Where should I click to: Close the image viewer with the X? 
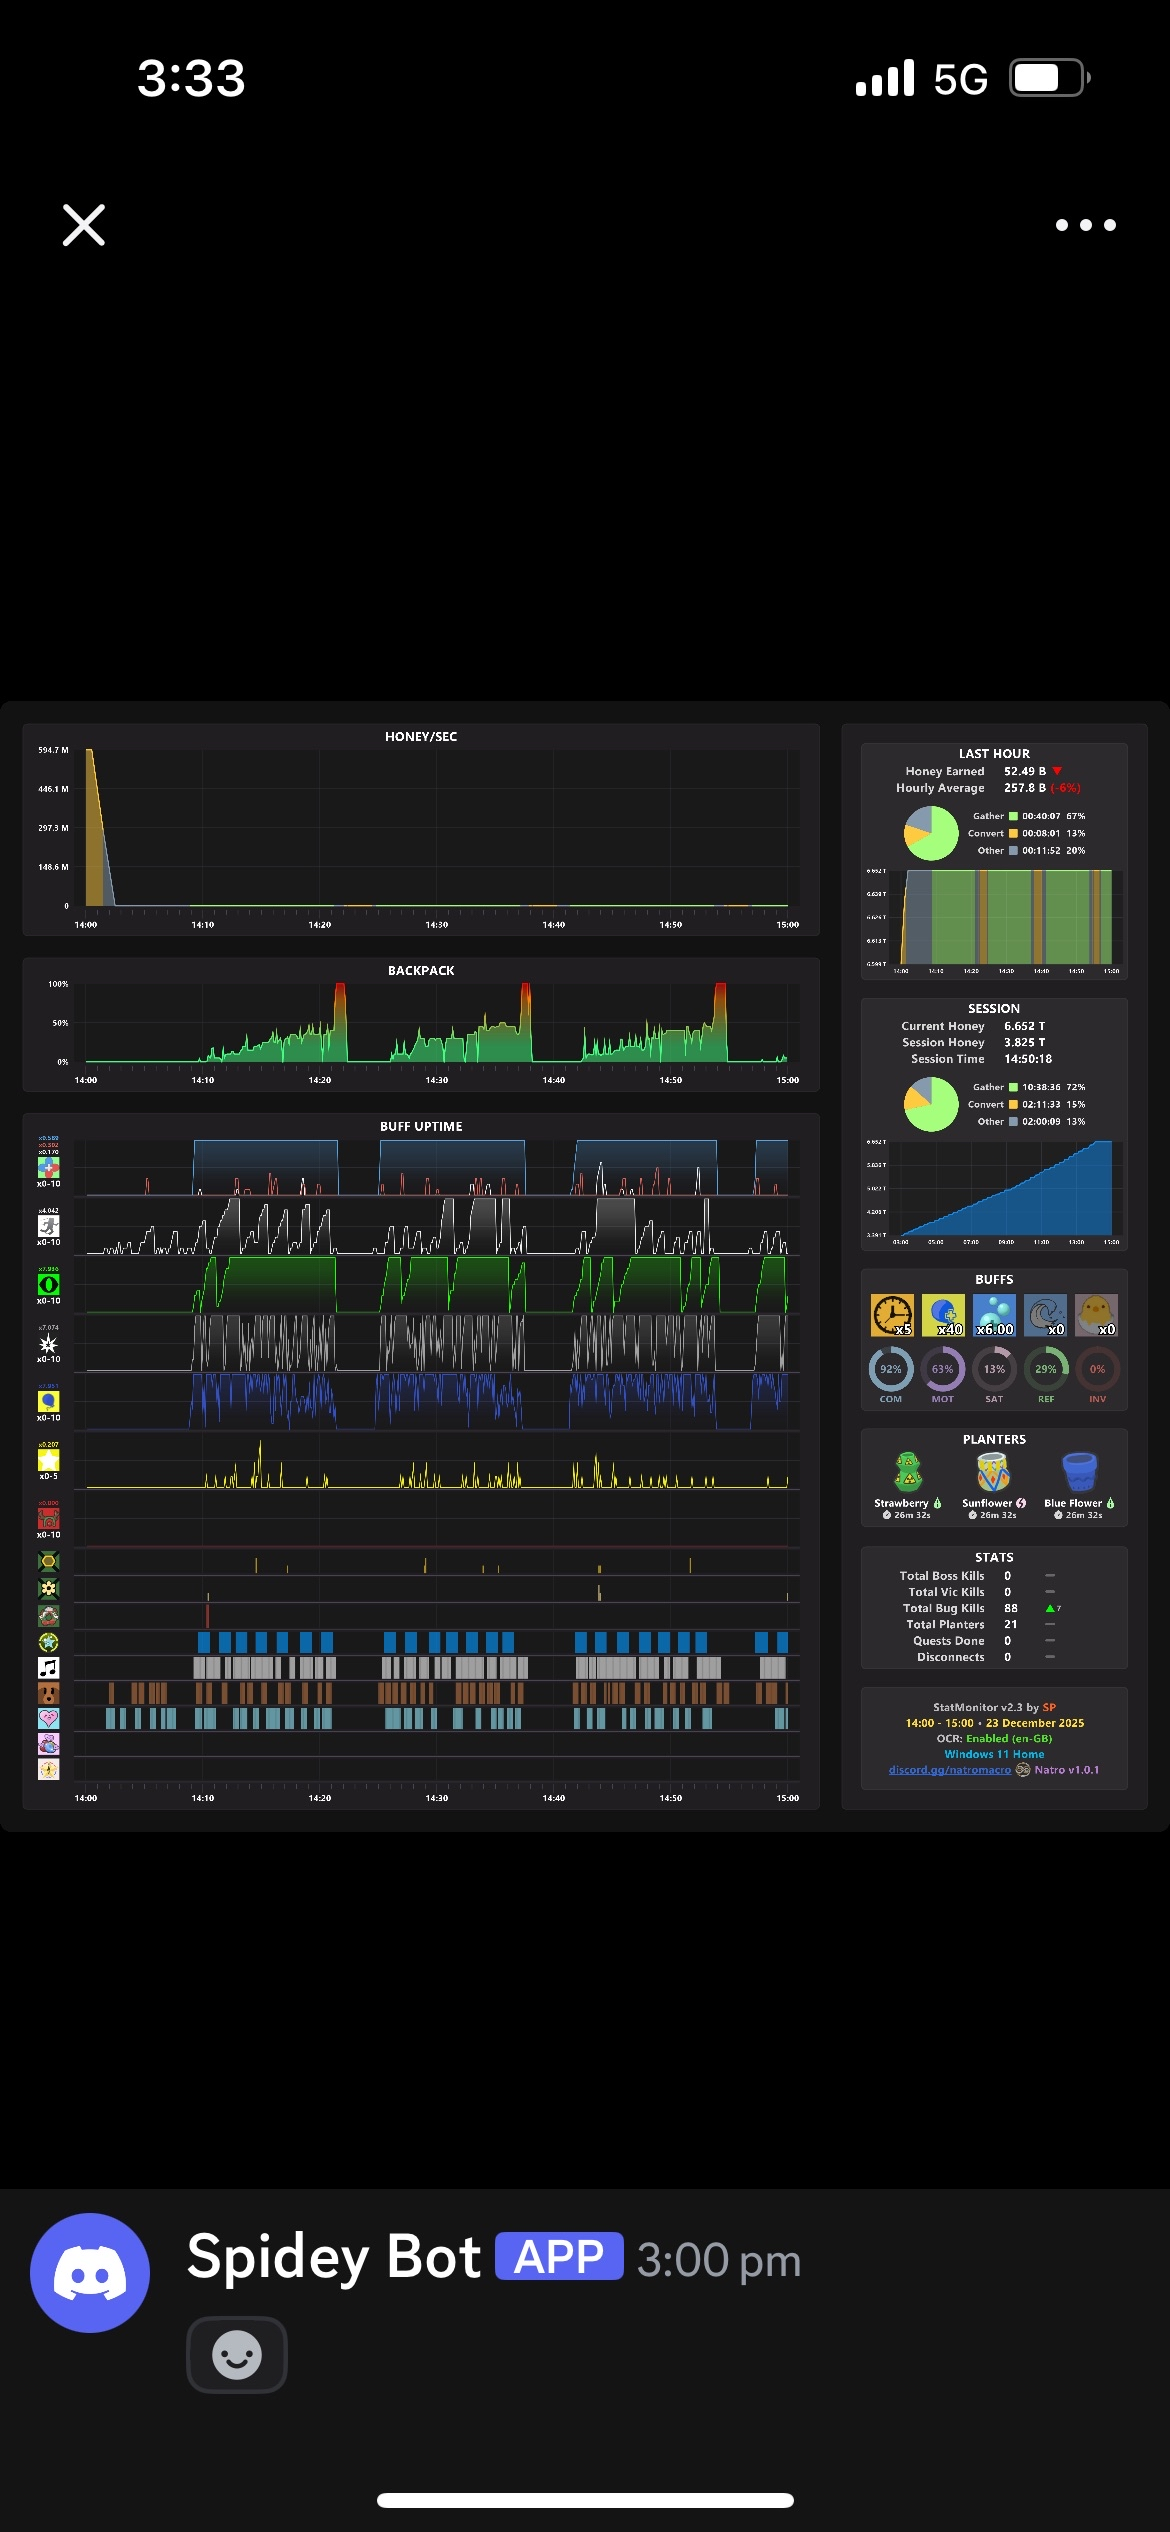coord(84,225)
